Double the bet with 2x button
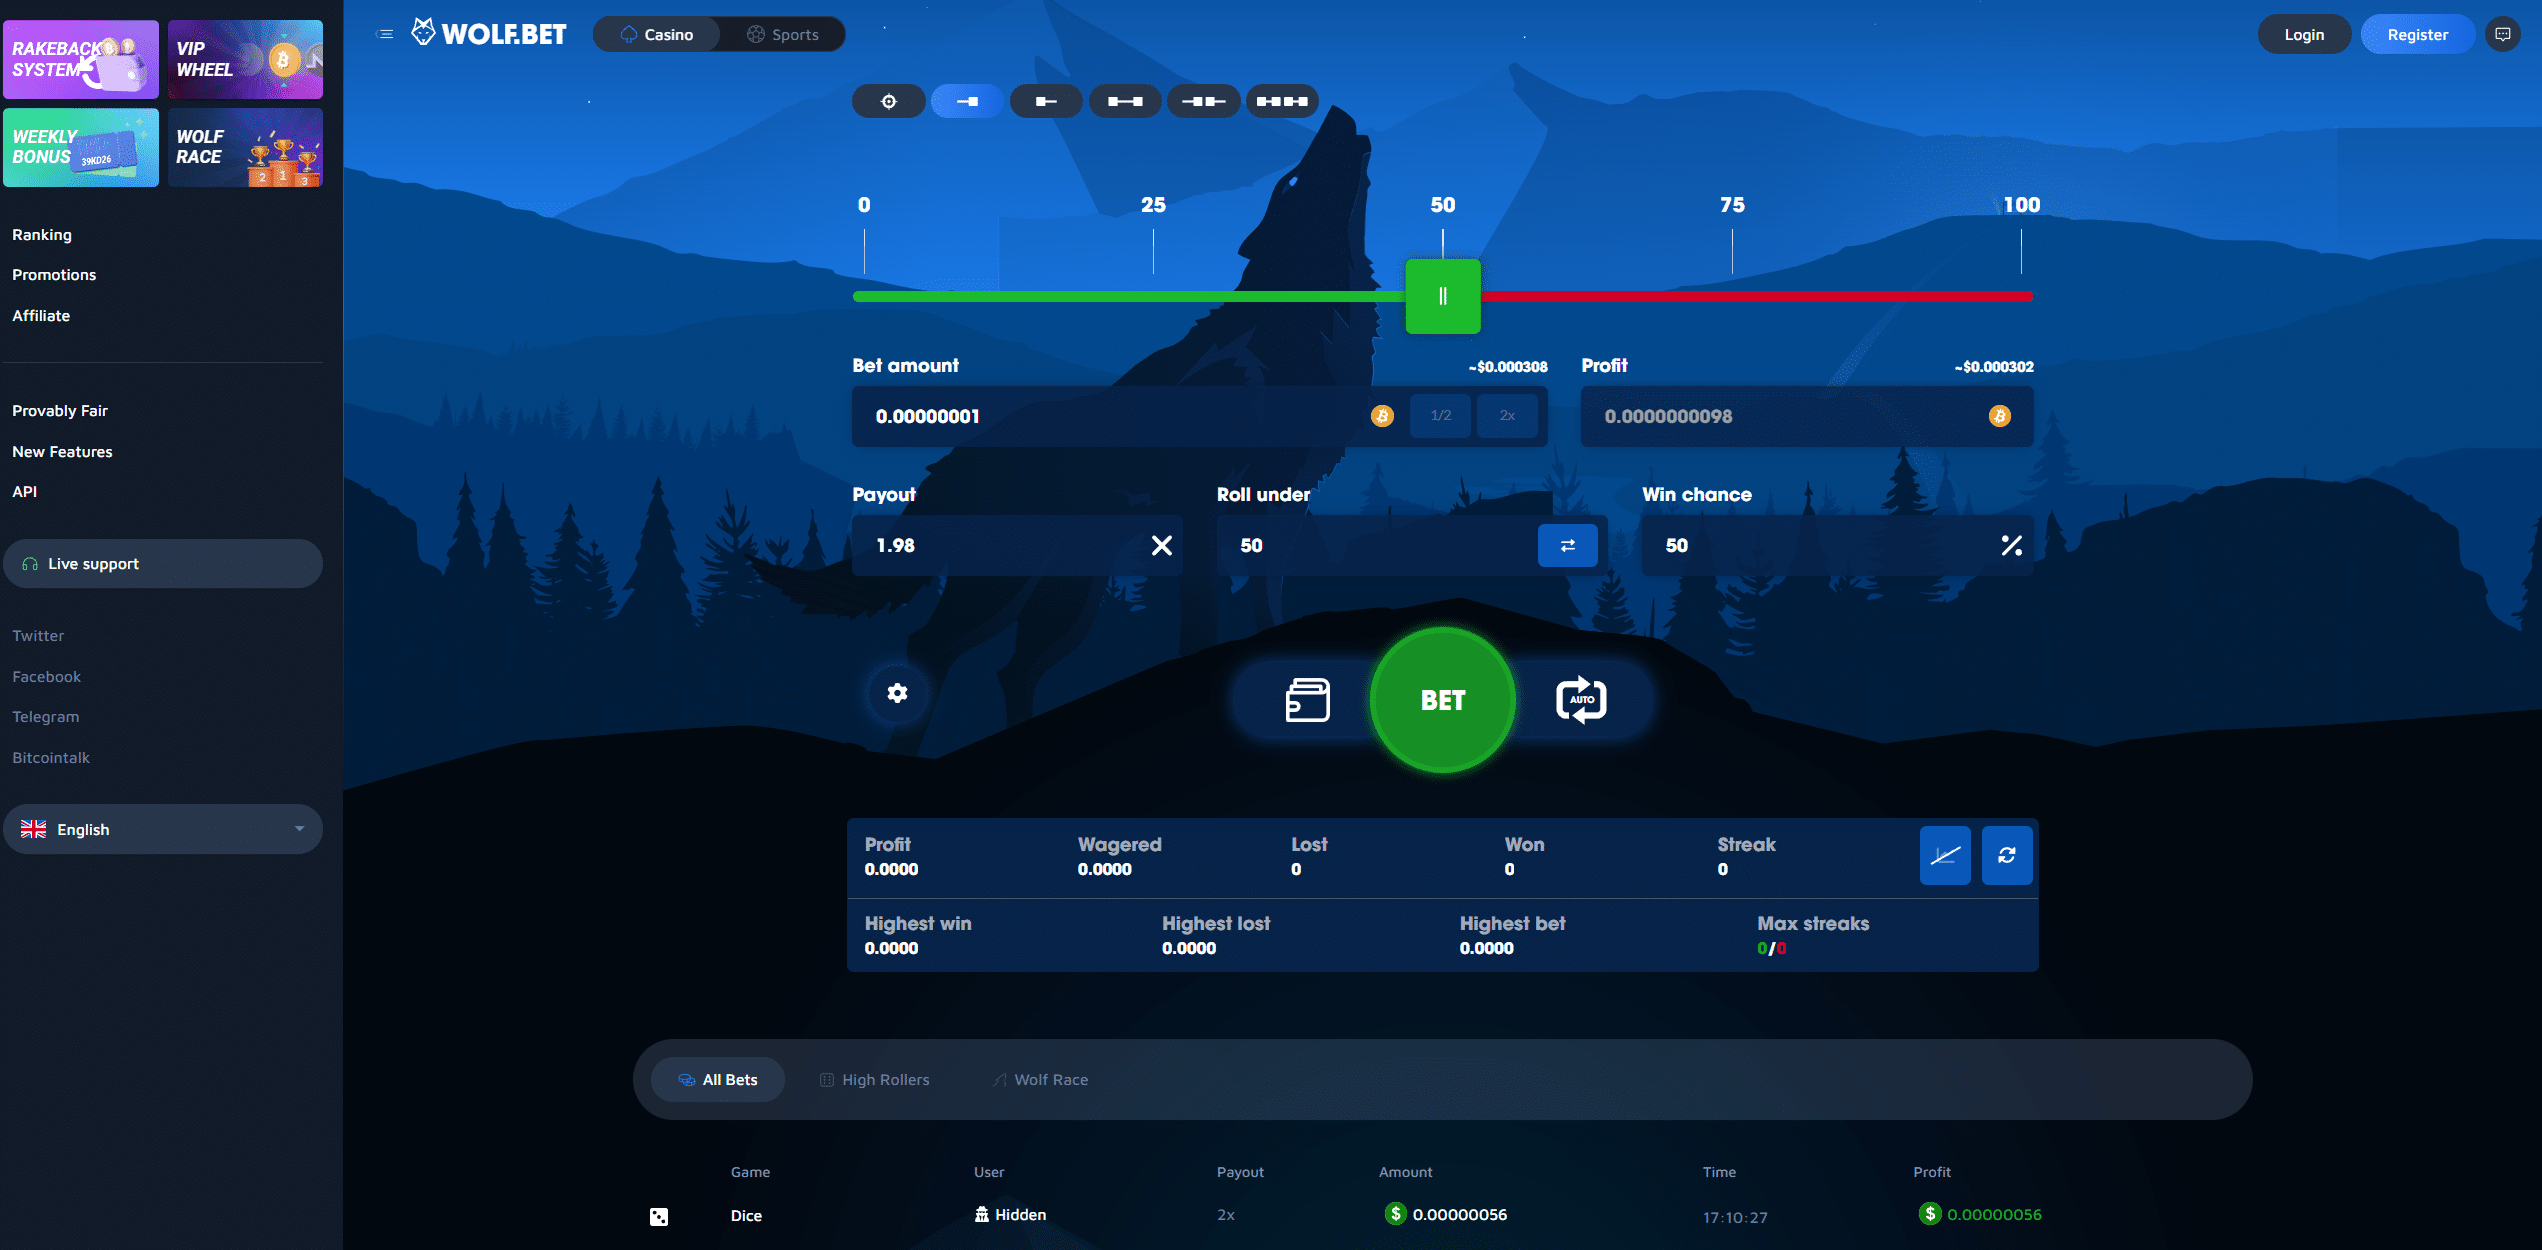Viewport: 2542px width, 1250px height. pos(1507,416)
